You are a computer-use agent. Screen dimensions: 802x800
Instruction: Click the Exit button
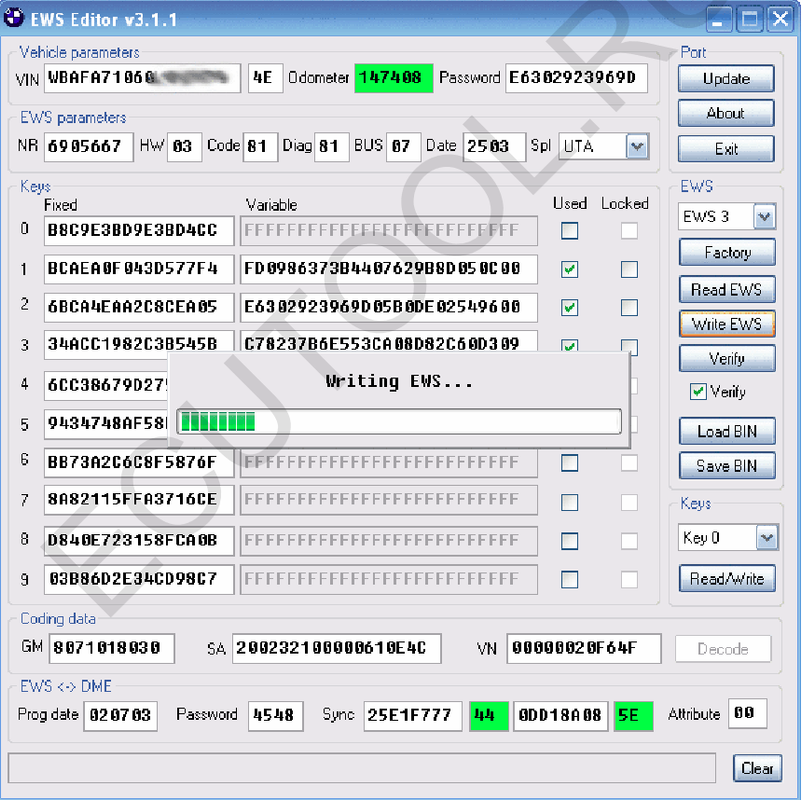coord(726,148)
